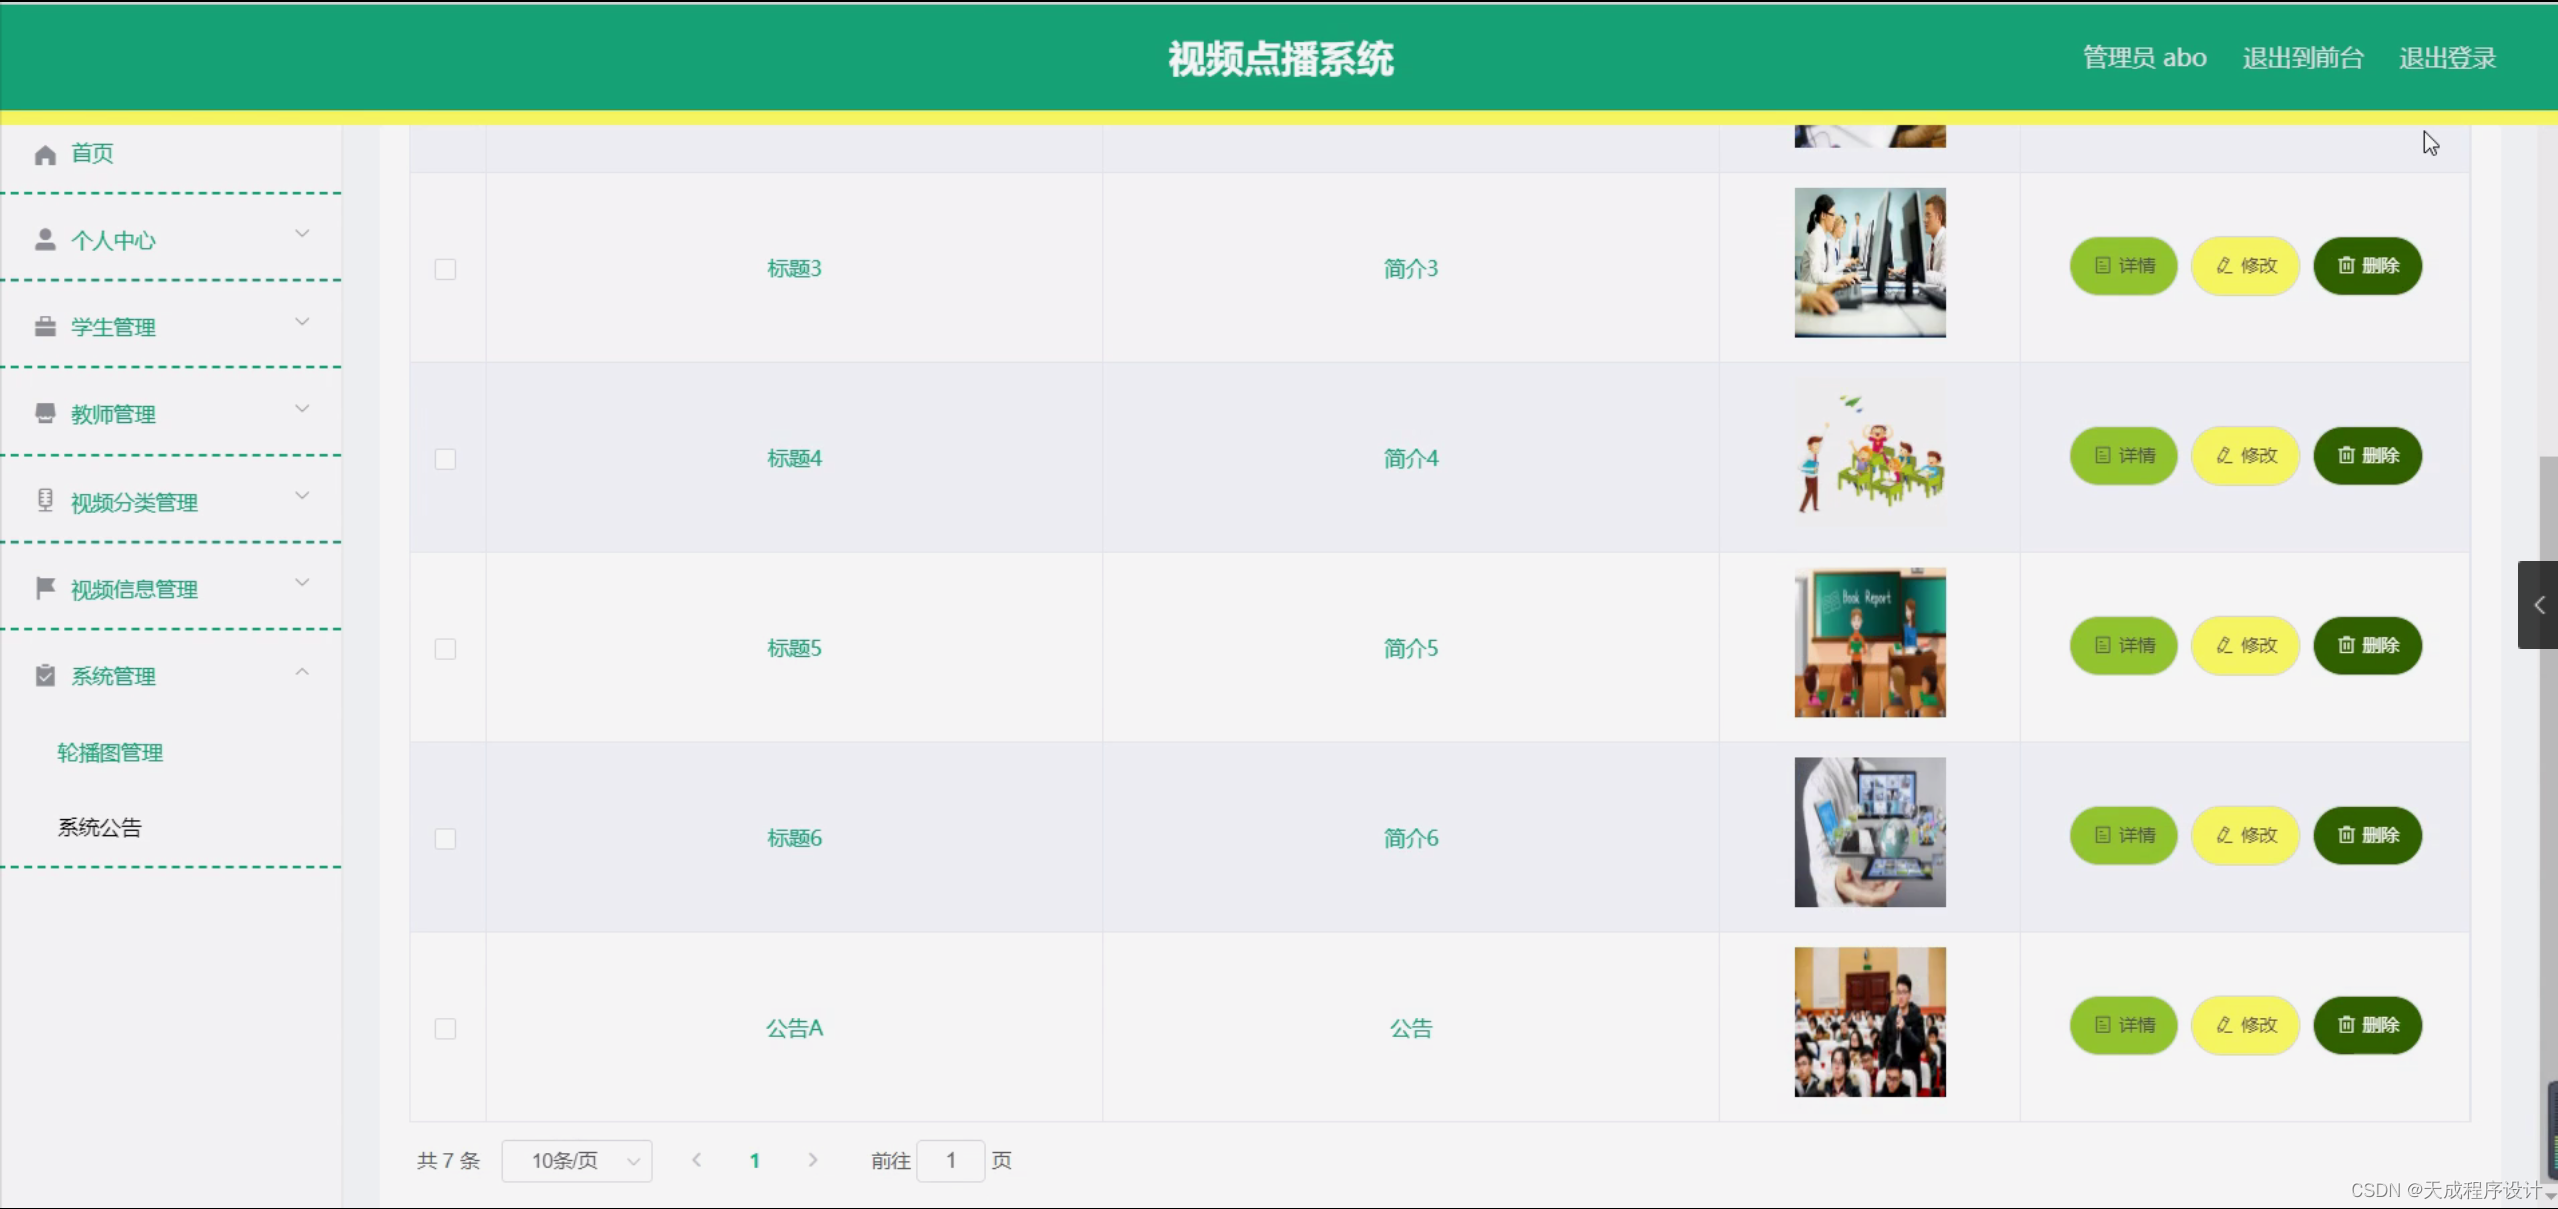The height and width of the screenshot is (1209, 2558).
Task: Check the checkbox for 标题3 row
Action: tap(445, 269)
